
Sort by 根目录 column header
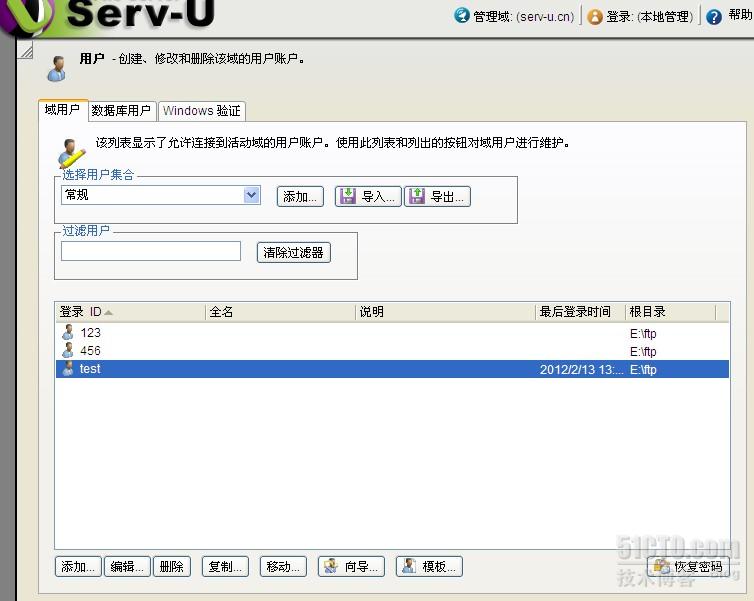point(671,312)
